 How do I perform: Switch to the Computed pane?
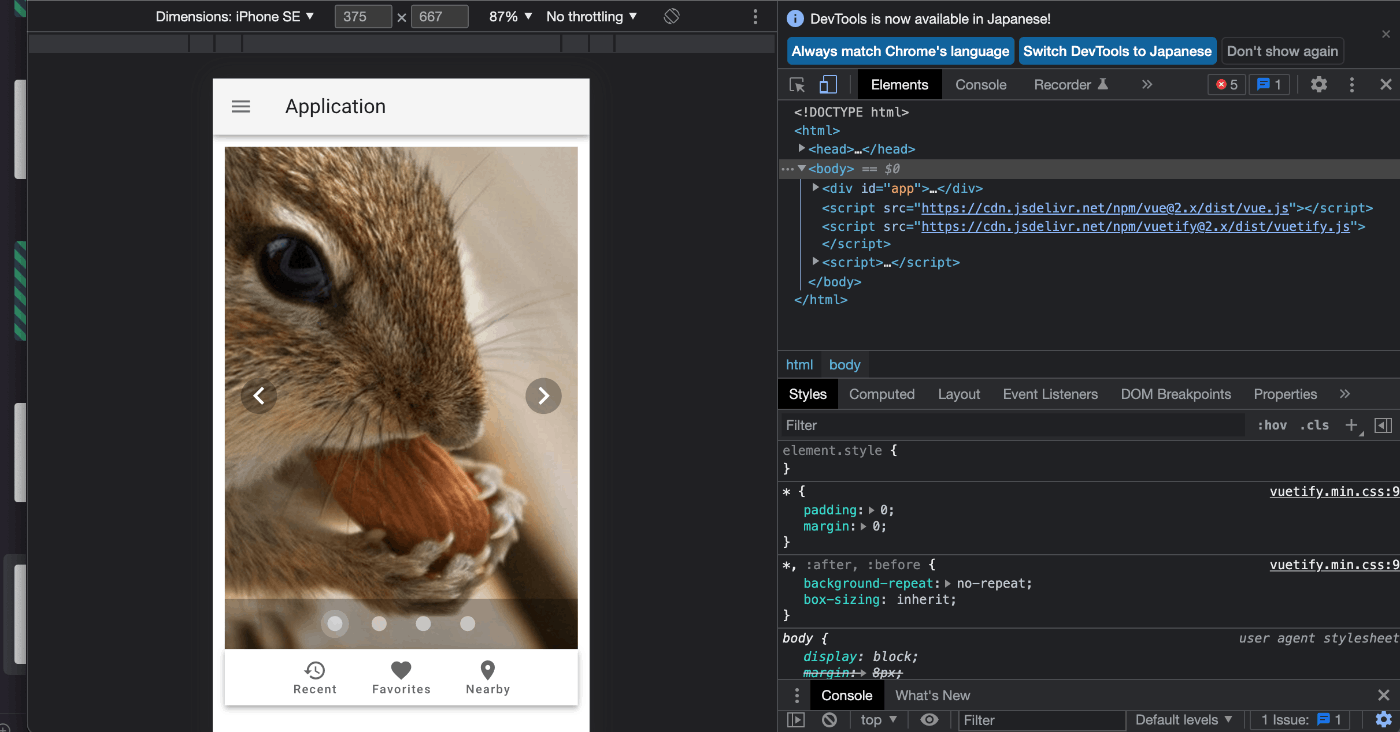pyautogui.click(x=882, y=394)
